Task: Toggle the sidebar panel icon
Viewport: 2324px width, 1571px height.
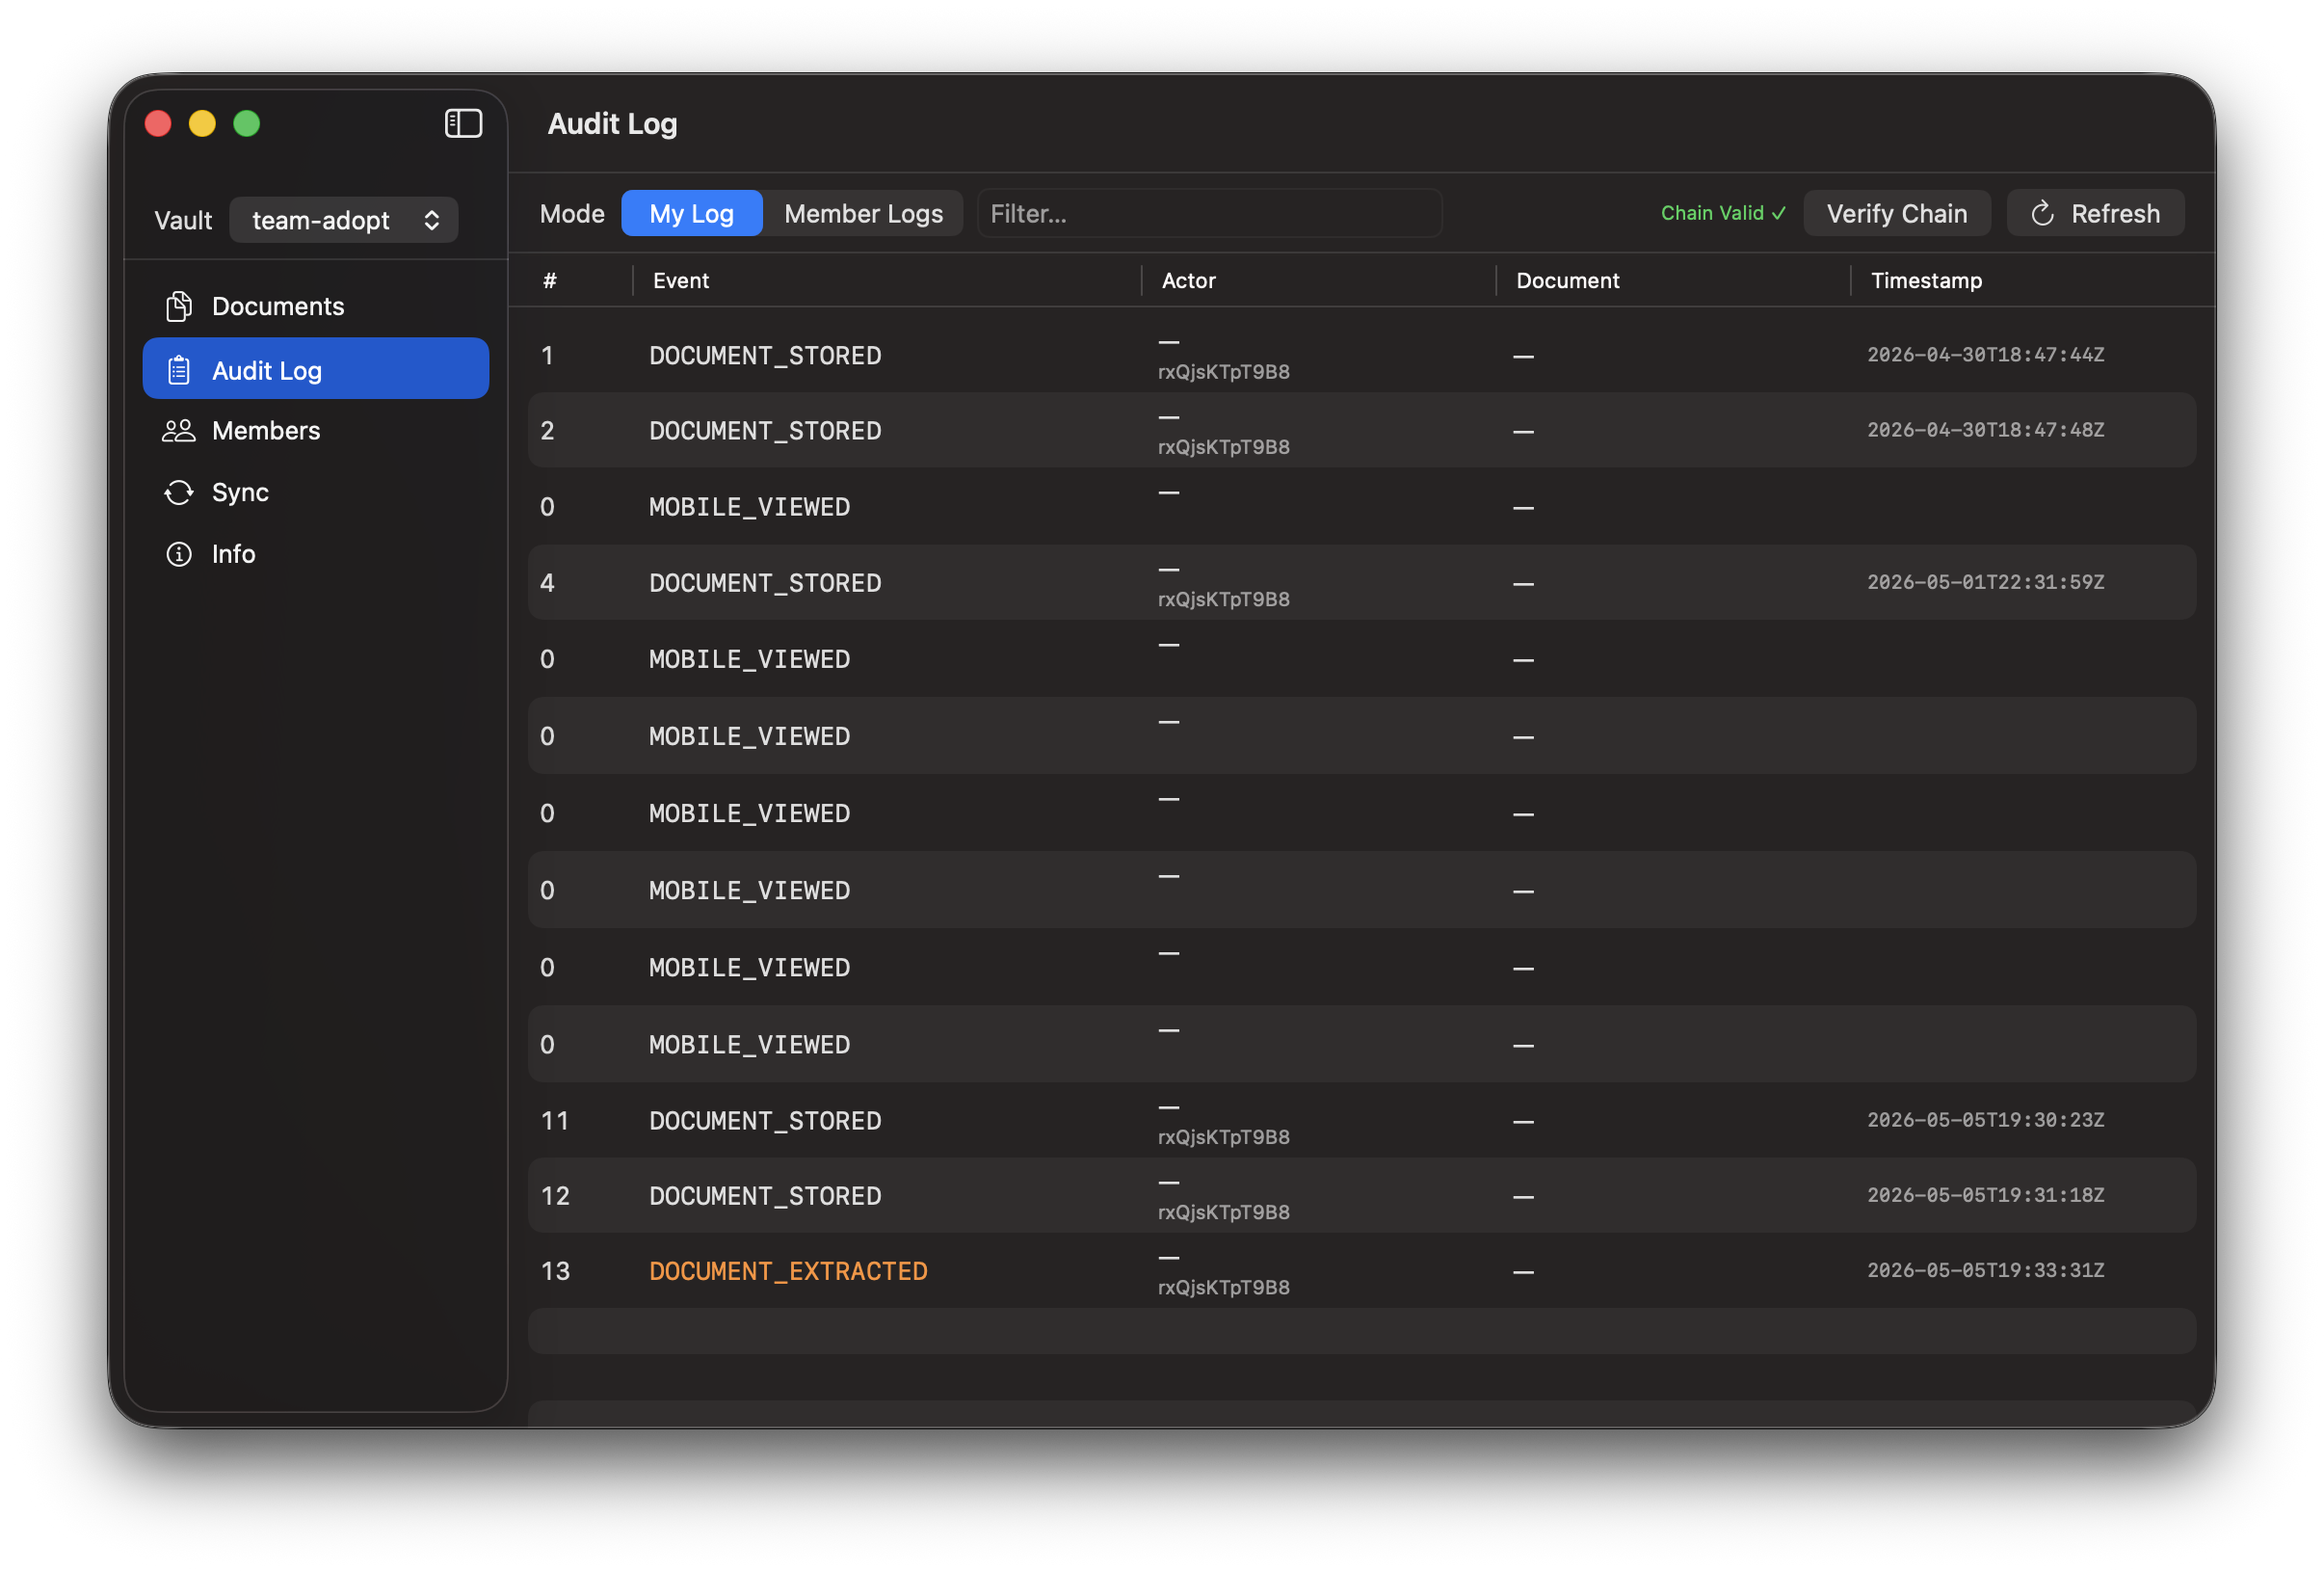Action: (x=463, y=123)
